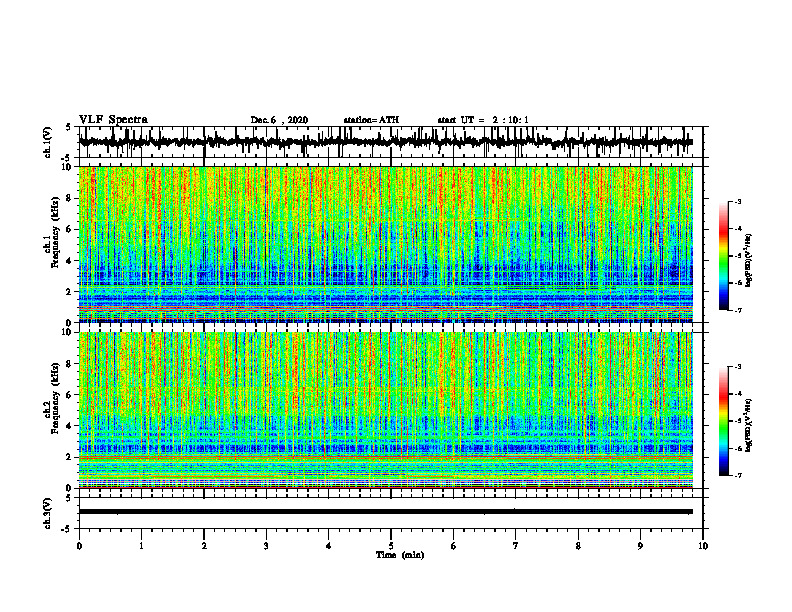
Task: Click time axis tick label "9"
Action: click(x=640, y=546)
